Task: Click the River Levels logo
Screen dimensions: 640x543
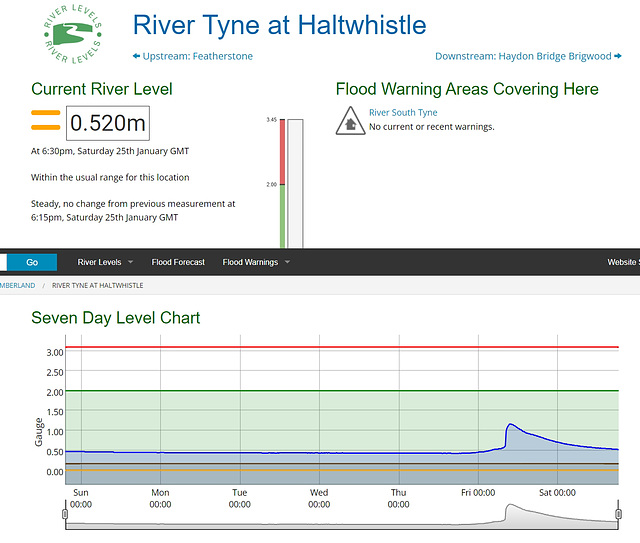Action: (73, 34)
